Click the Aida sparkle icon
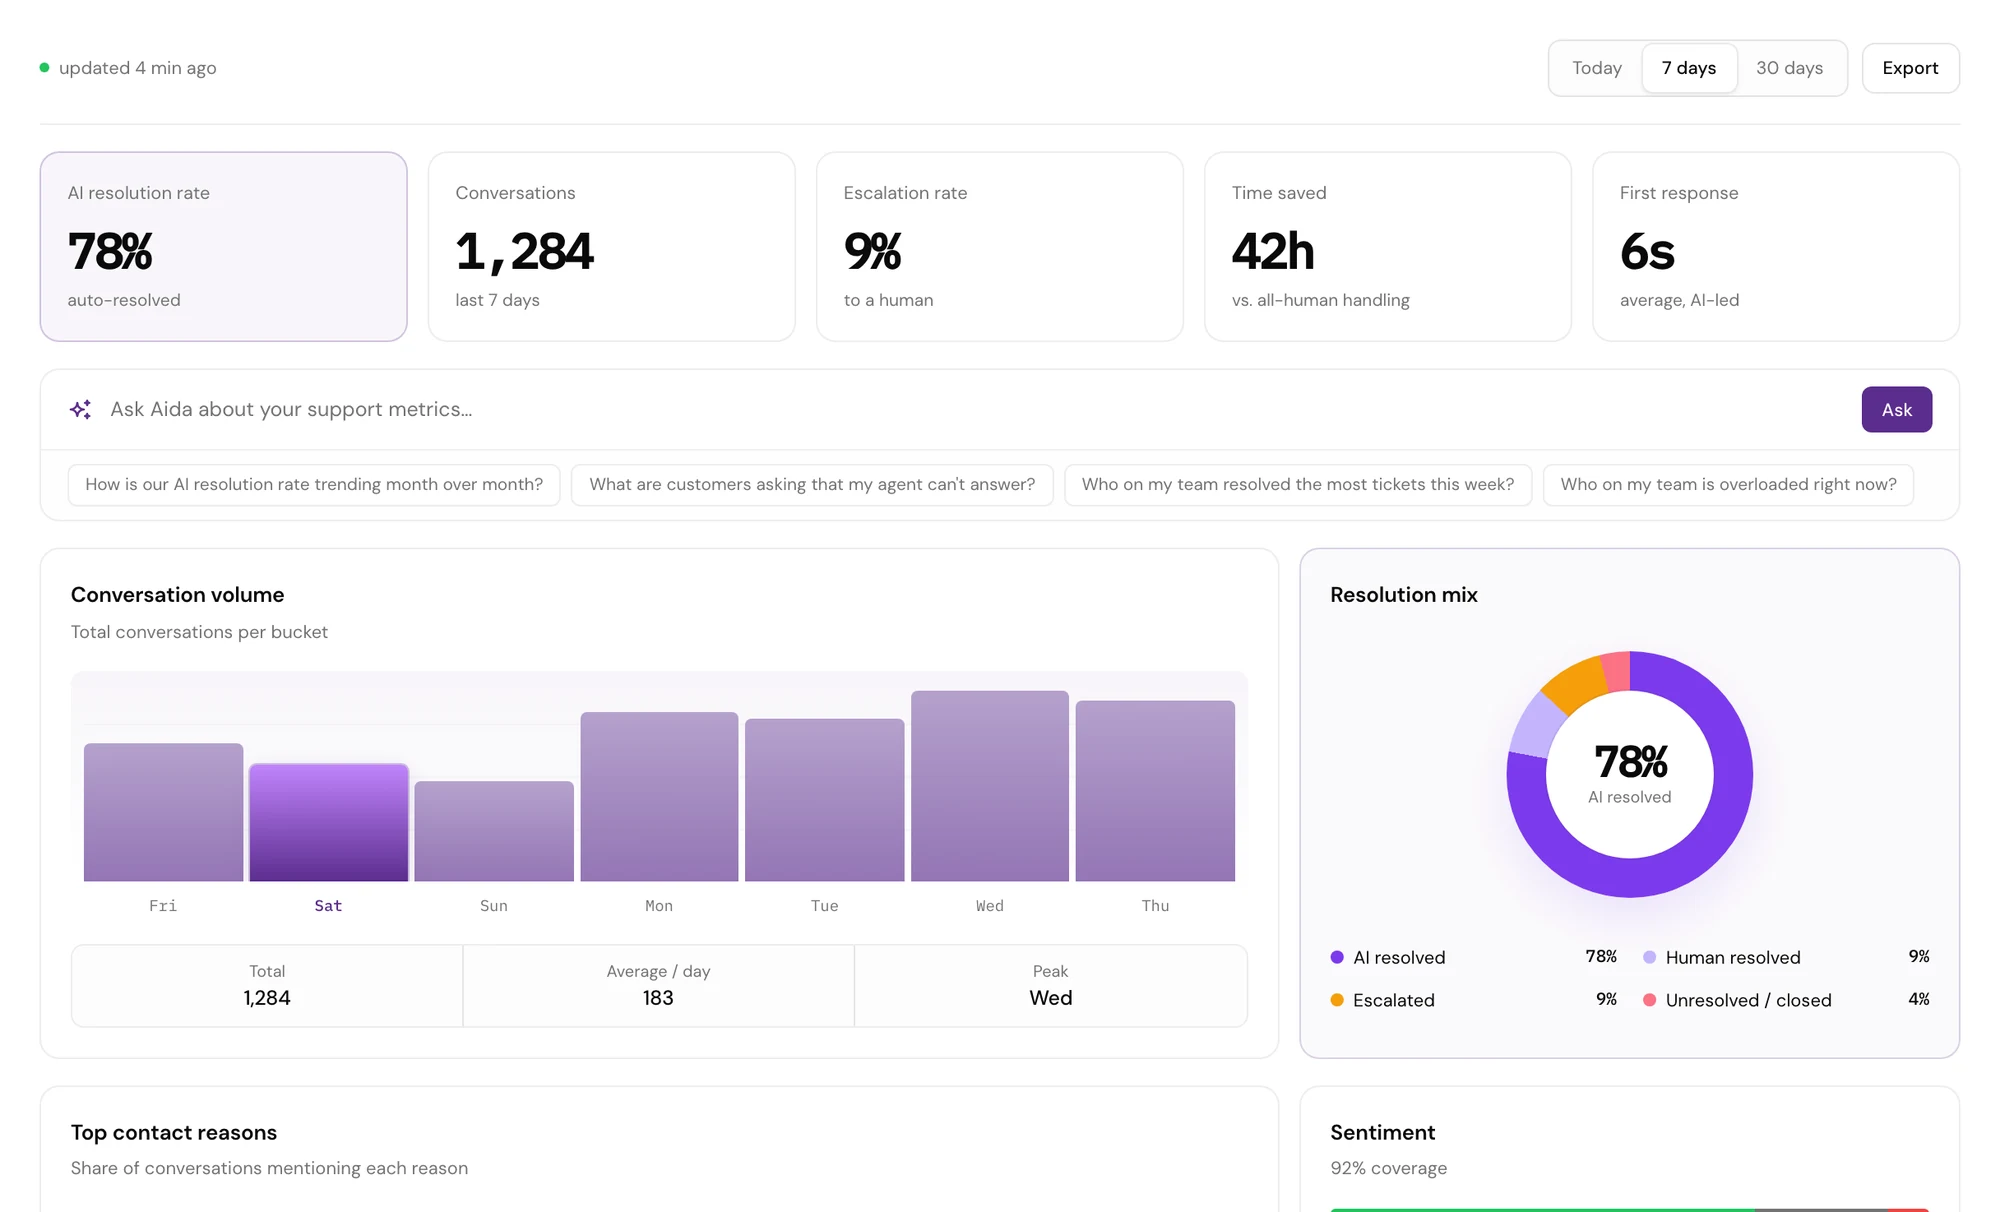The image size is (2000, 1212). pos(81,409)
